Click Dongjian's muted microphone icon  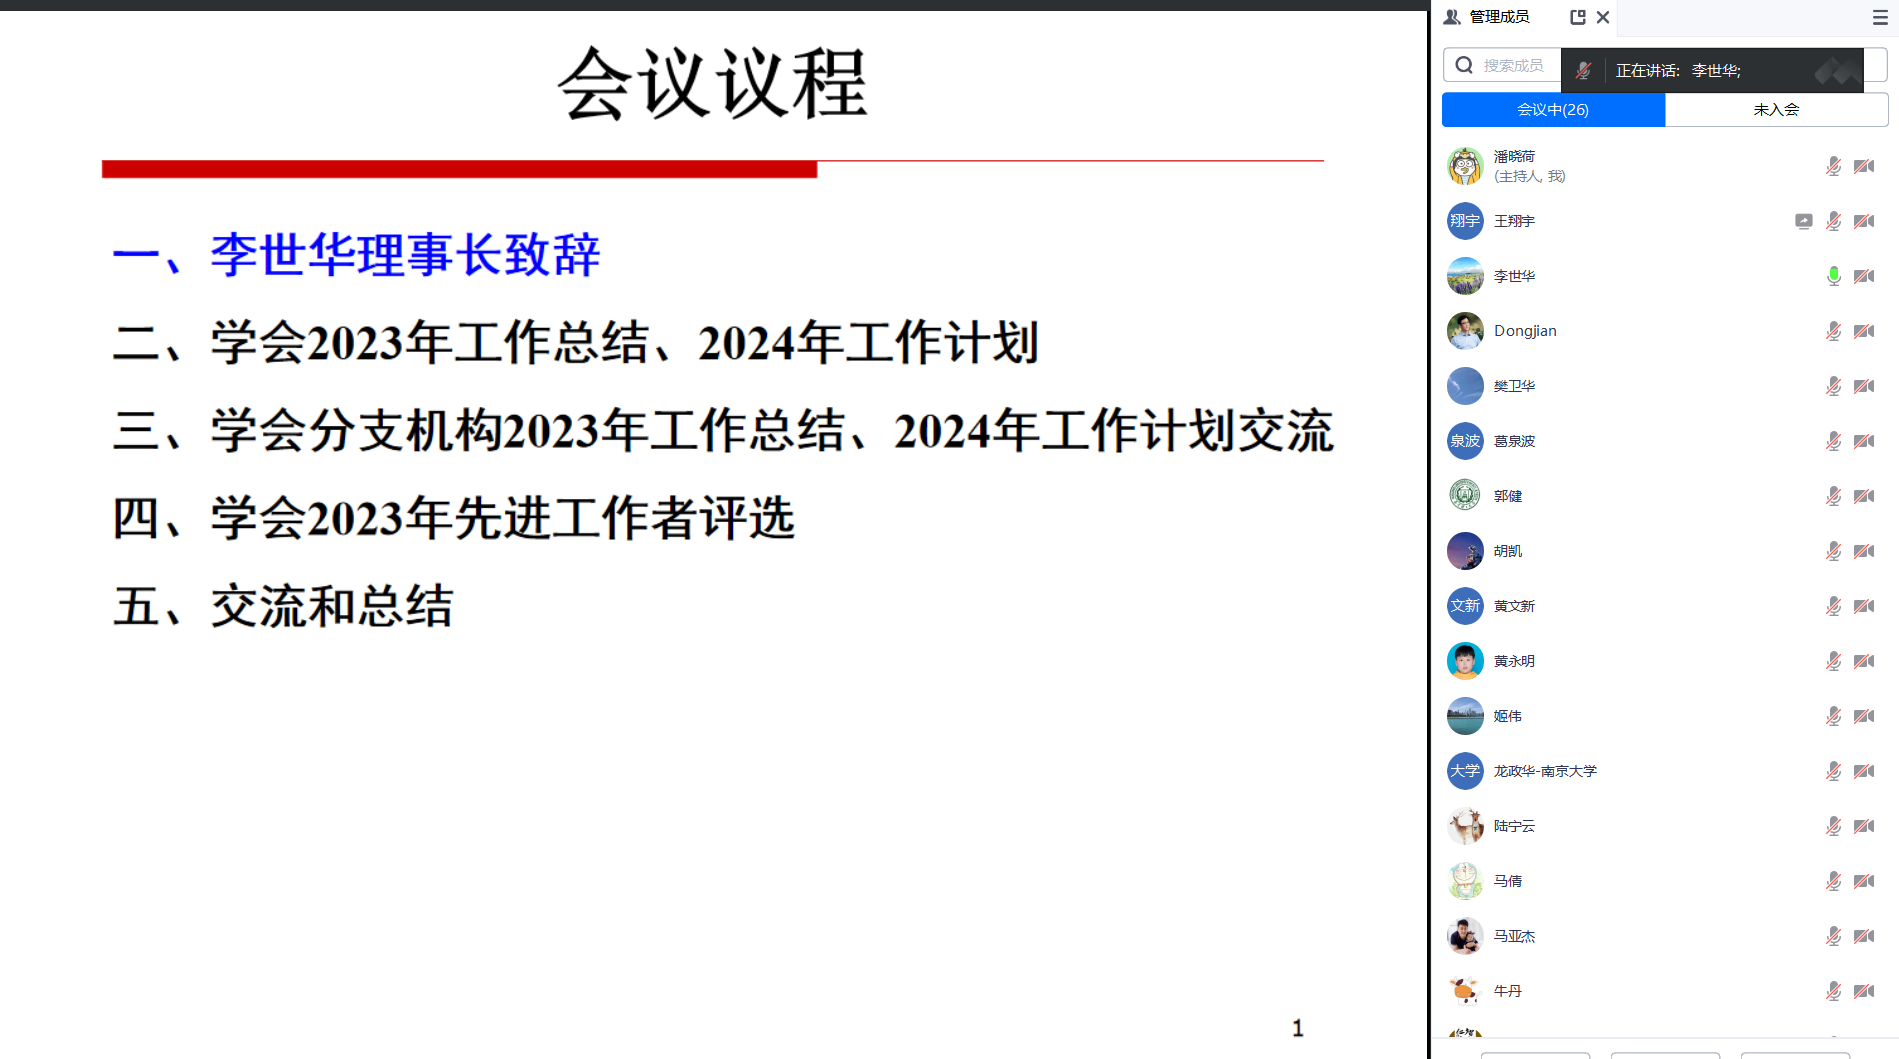[x=1833, y=331]
